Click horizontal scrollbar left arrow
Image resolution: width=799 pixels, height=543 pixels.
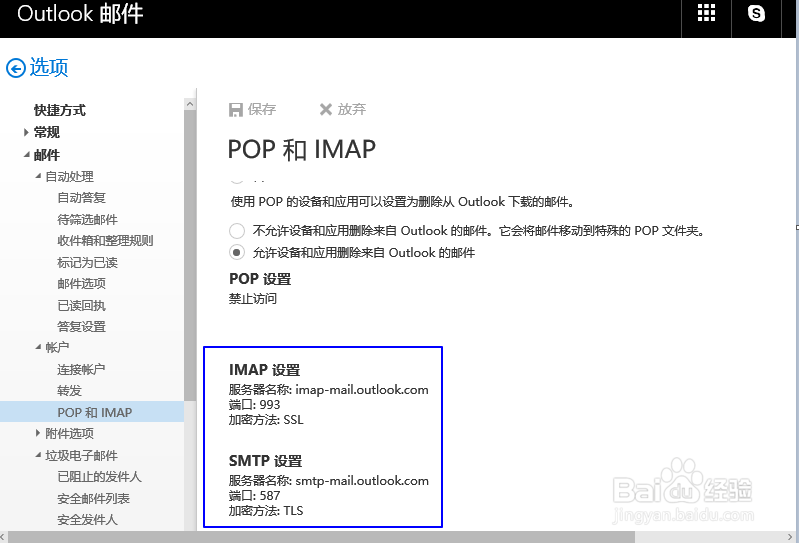(x=4, y=537)
